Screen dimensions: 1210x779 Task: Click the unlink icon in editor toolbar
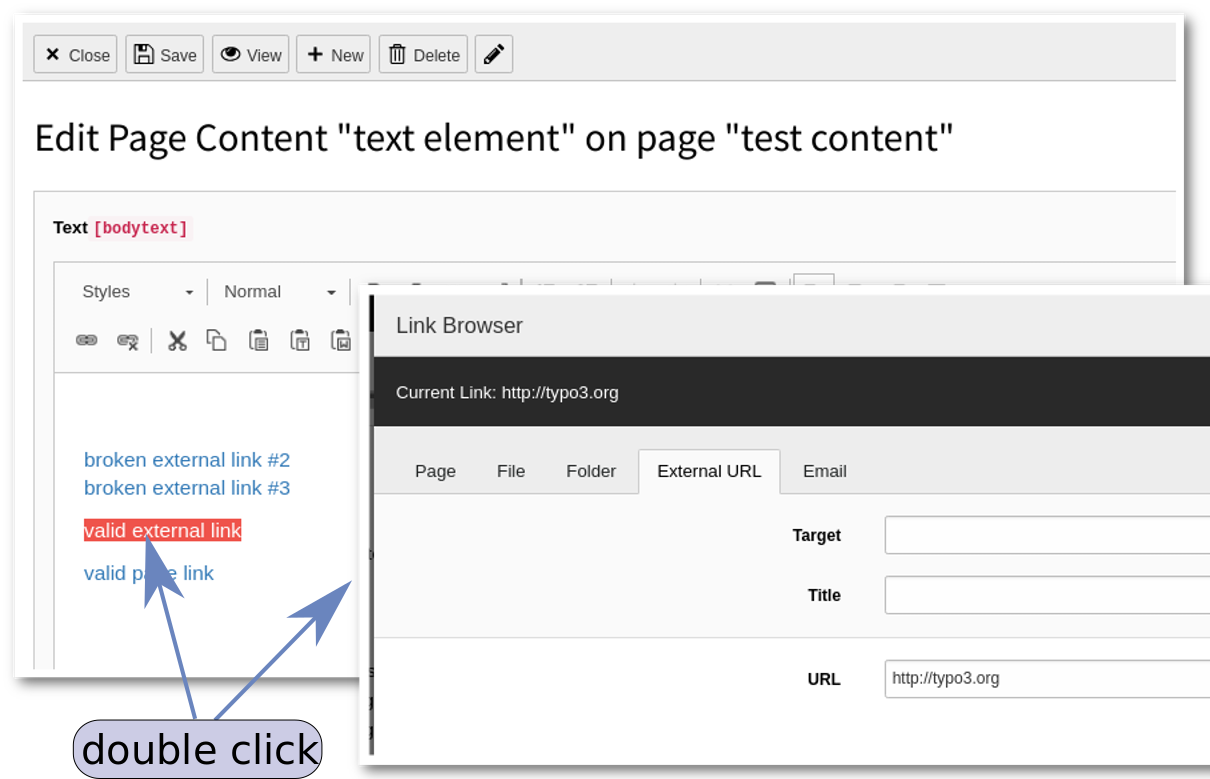(x=127, y=341)
